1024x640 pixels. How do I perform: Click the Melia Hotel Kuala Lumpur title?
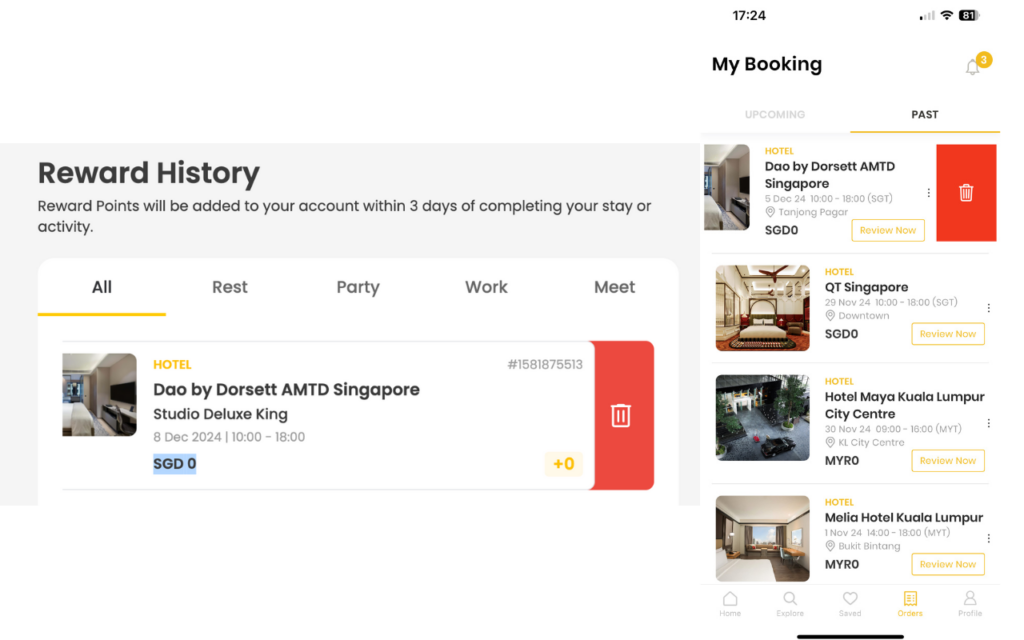903,517
